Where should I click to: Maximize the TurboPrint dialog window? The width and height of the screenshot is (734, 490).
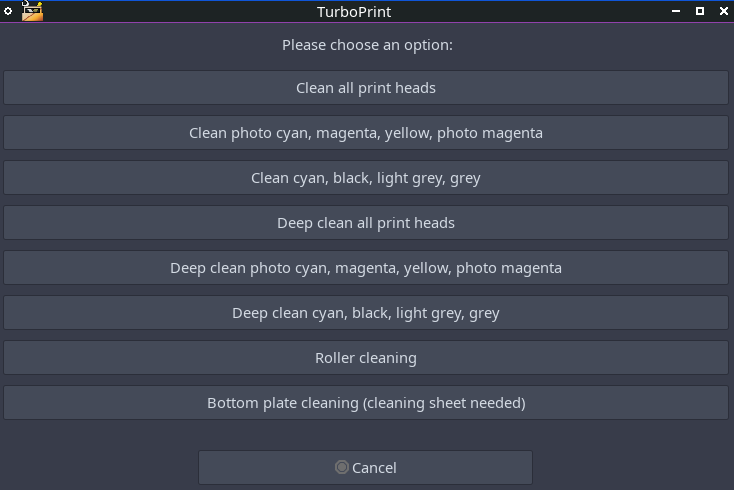(700, 11)
